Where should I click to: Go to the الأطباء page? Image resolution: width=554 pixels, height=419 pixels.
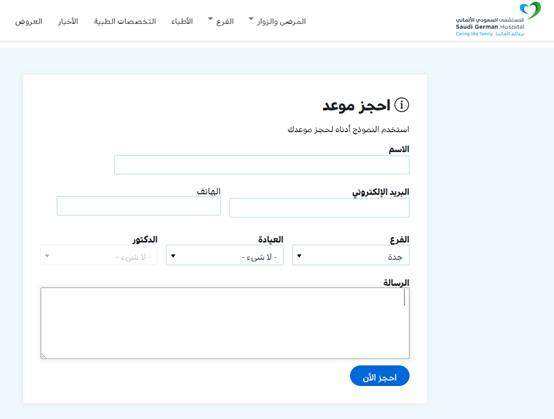(182, 21)
